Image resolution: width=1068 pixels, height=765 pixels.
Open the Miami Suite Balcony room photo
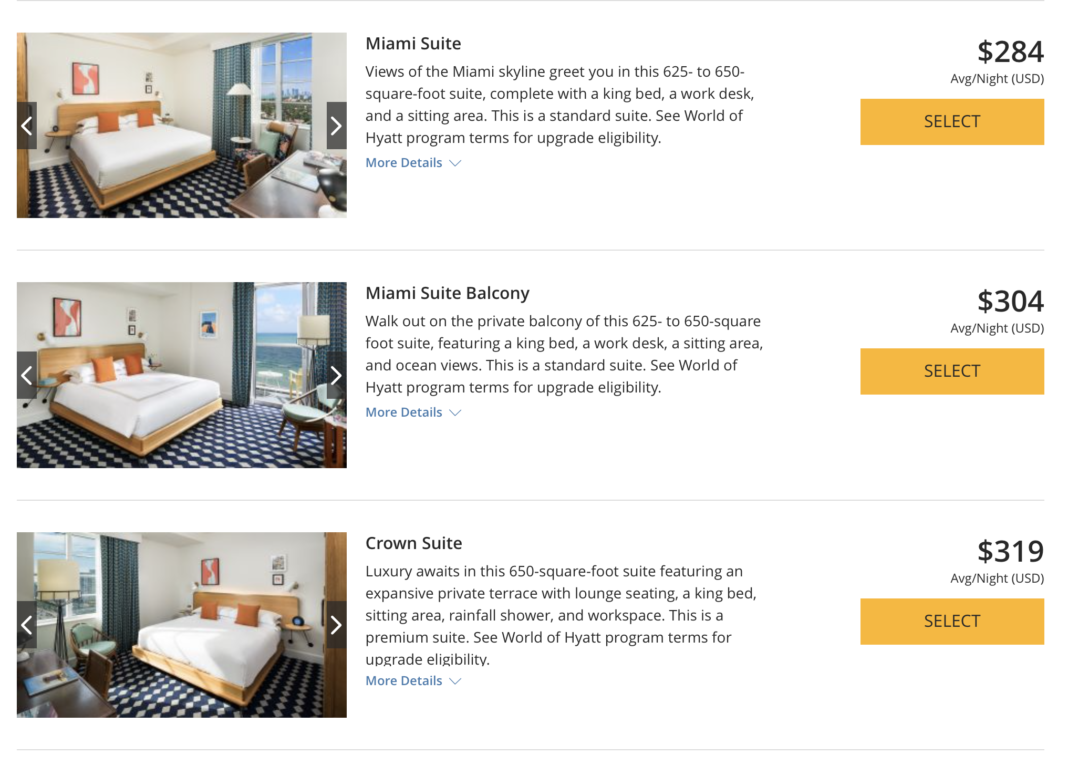click(x=181, y=375)
